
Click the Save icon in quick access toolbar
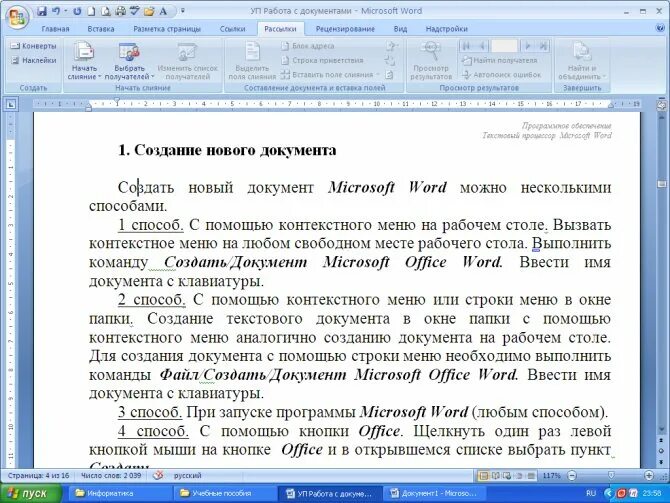41,11
